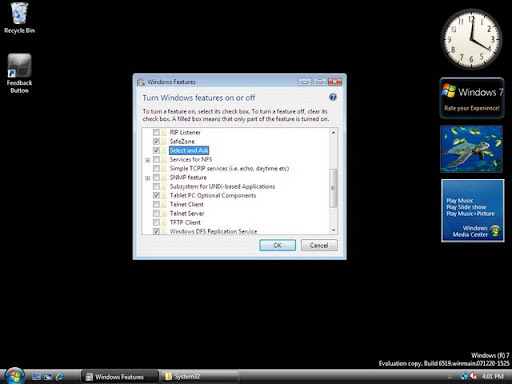Open the Feedback Button desktop shortcut
Image resolution: width=512 pixels, height=384 pixels.
[19, 73]
